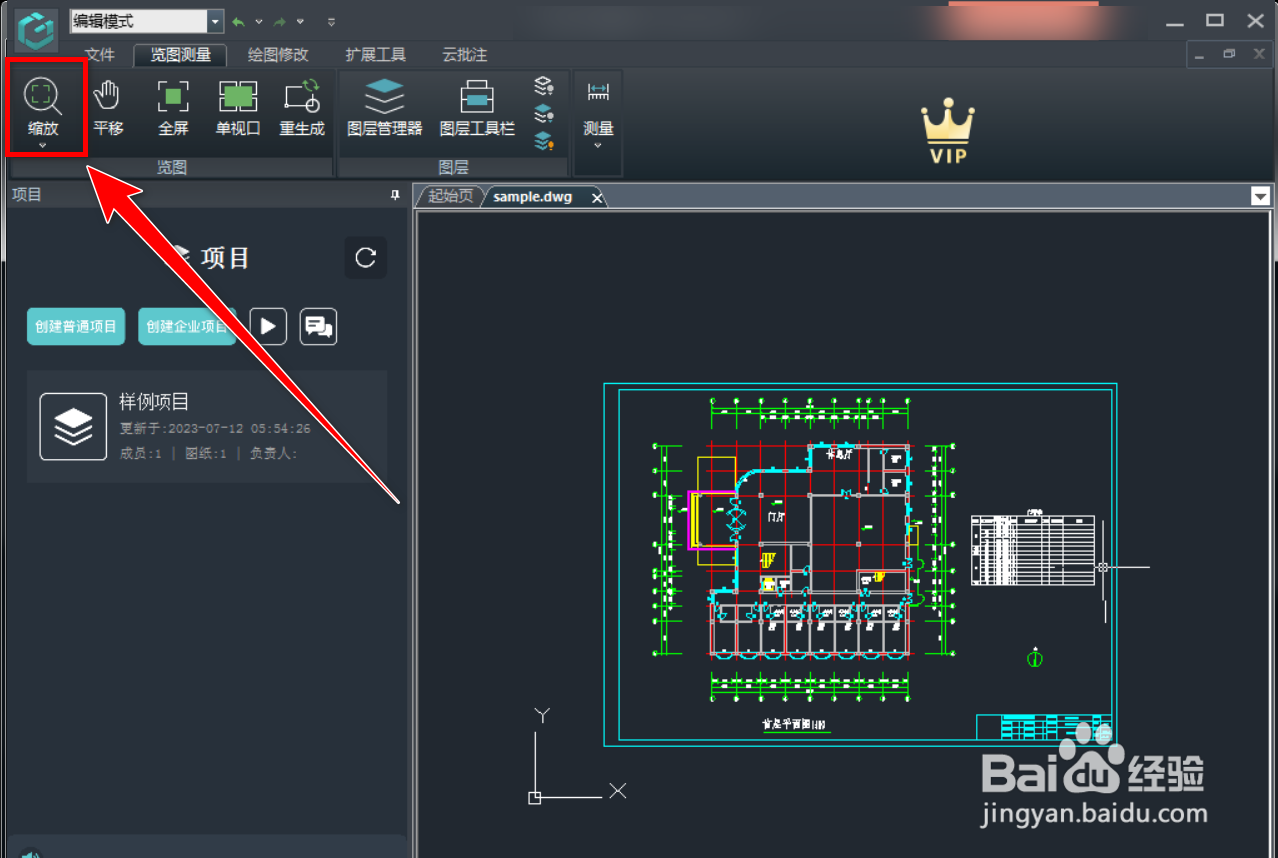Click the green undo arrow icon

click(239, 21)
